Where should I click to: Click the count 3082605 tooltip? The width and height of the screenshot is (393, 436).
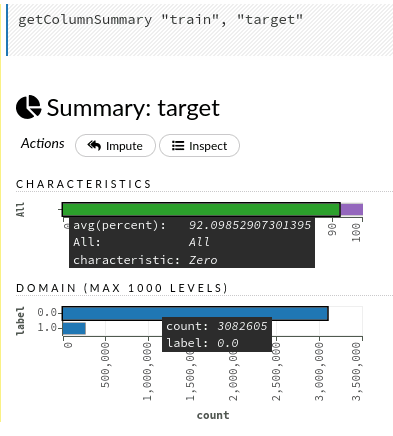[217, 334]
